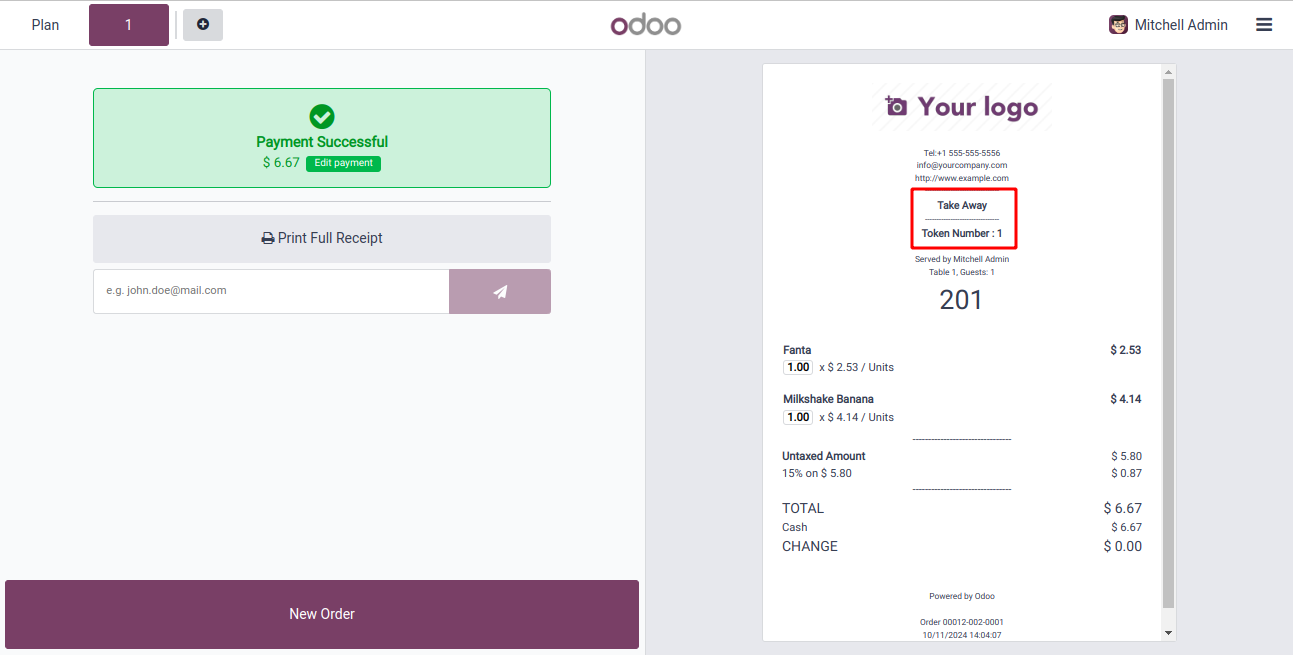The width and height of the screenshot is (1293, 655).
Task: Click the Milkshake Banana product line
Action: [828, 399]
